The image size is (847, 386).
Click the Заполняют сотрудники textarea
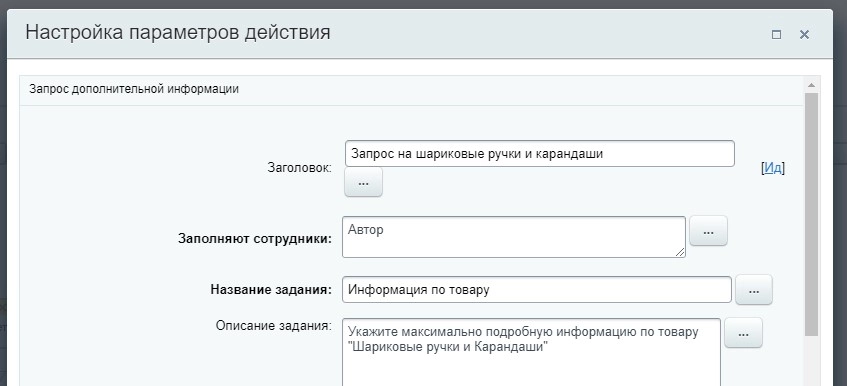pos(514,237)
